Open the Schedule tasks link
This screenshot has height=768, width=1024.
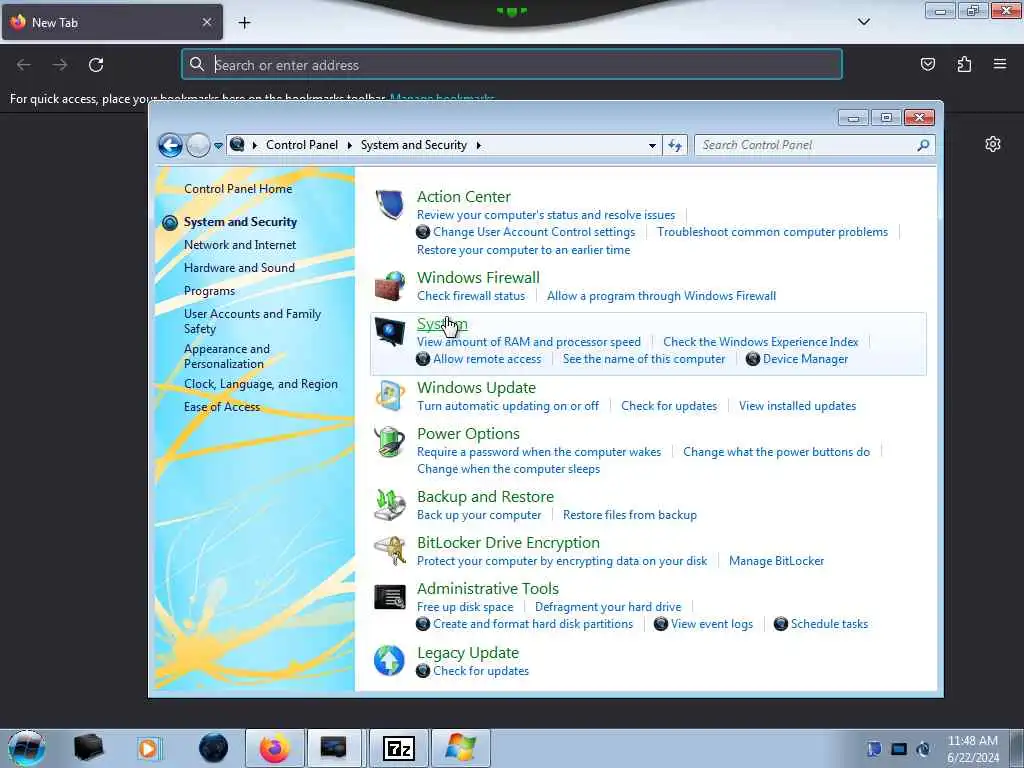coord(829,624)
